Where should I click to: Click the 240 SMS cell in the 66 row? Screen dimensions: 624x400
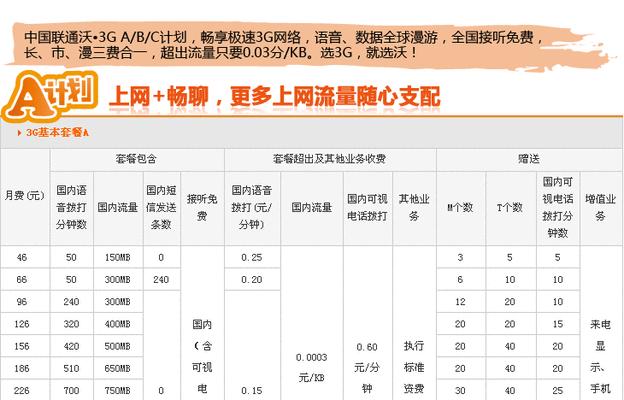[161, 280]
